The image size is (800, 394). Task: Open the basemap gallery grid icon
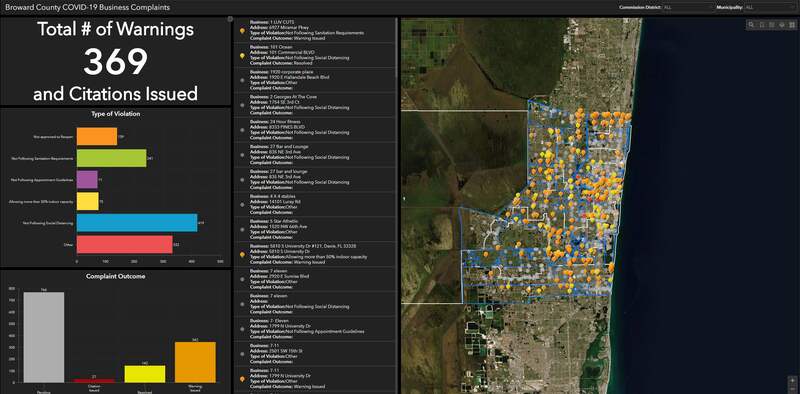coord(792,24)
